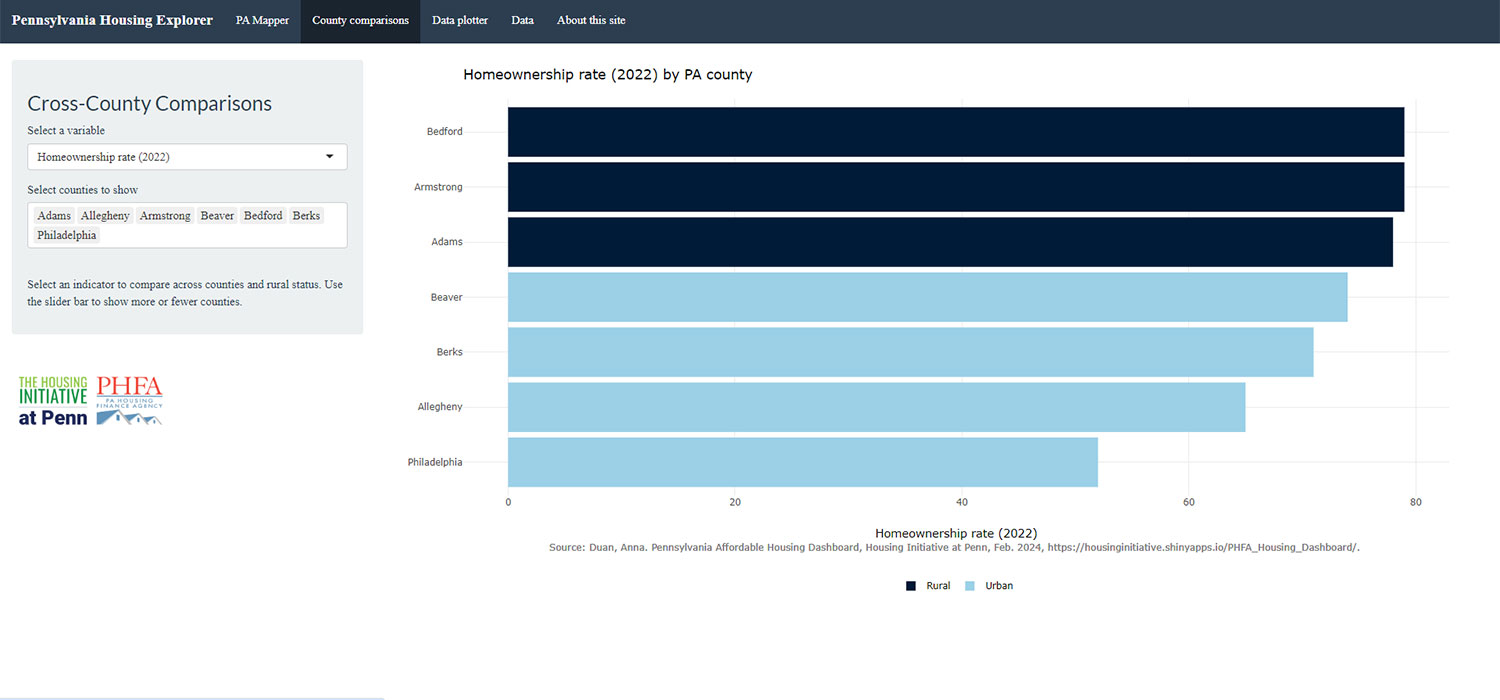Click the dropdown caret on the variable selector
Screen dimensions: 1500x700
click(330, 157)
